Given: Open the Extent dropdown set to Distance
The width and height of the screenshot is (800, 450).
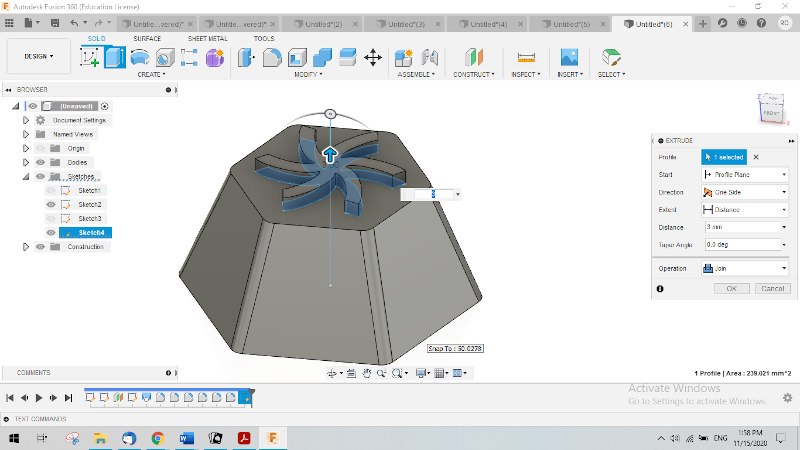Looking at the screenshot, I should tap(745, 210).
